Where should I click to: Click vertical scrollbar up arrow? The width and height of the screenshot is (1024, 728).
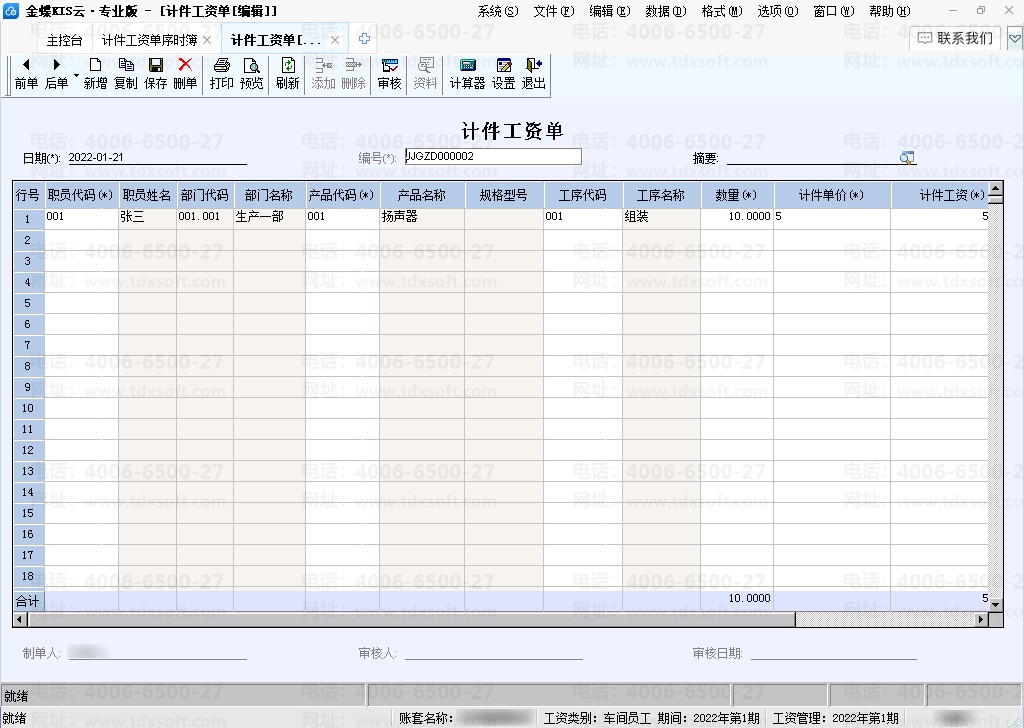click(x=995, y=190)
